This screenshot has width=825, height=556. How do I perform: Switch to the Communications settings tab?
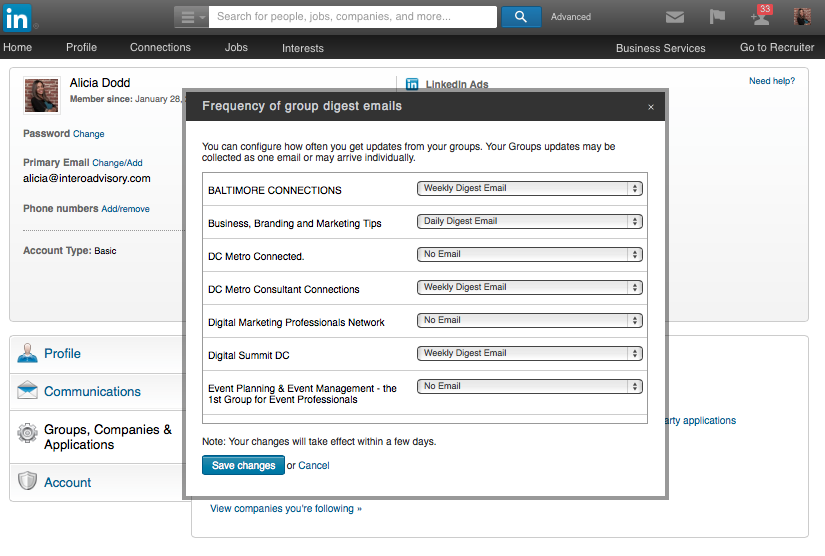coord(92,391)
